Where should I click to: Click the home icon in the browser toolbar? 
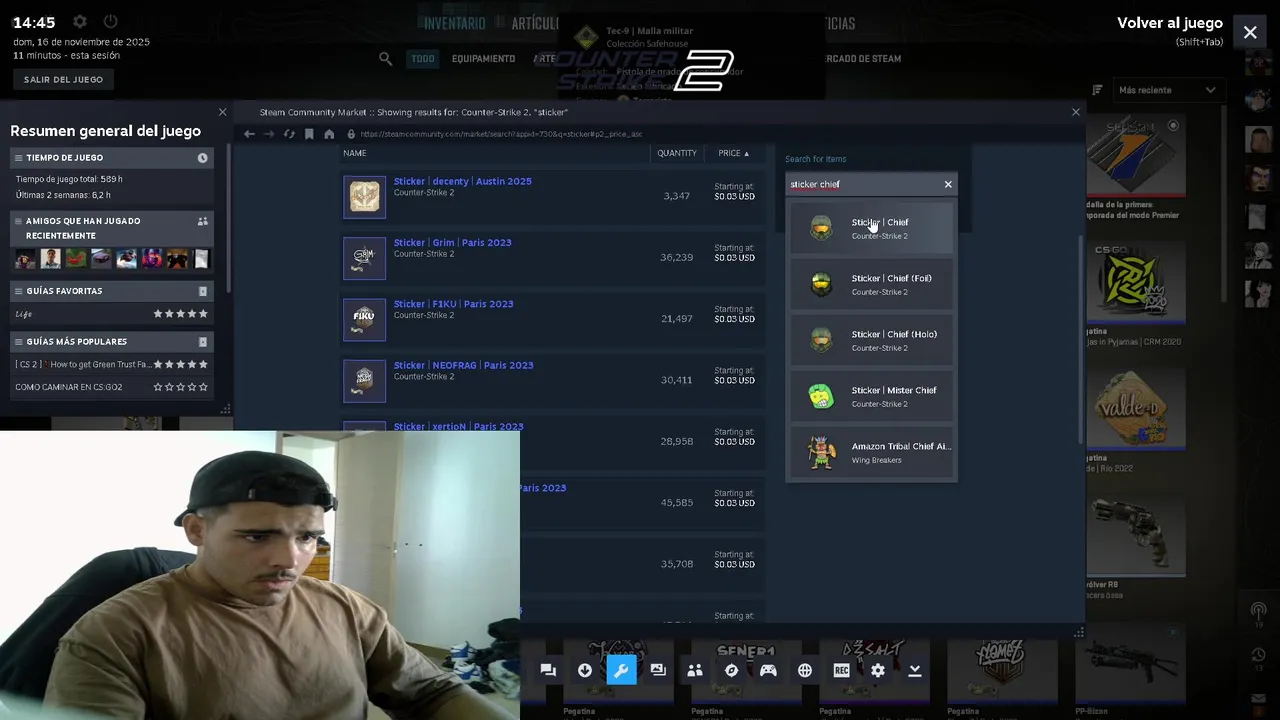point(329,134)
